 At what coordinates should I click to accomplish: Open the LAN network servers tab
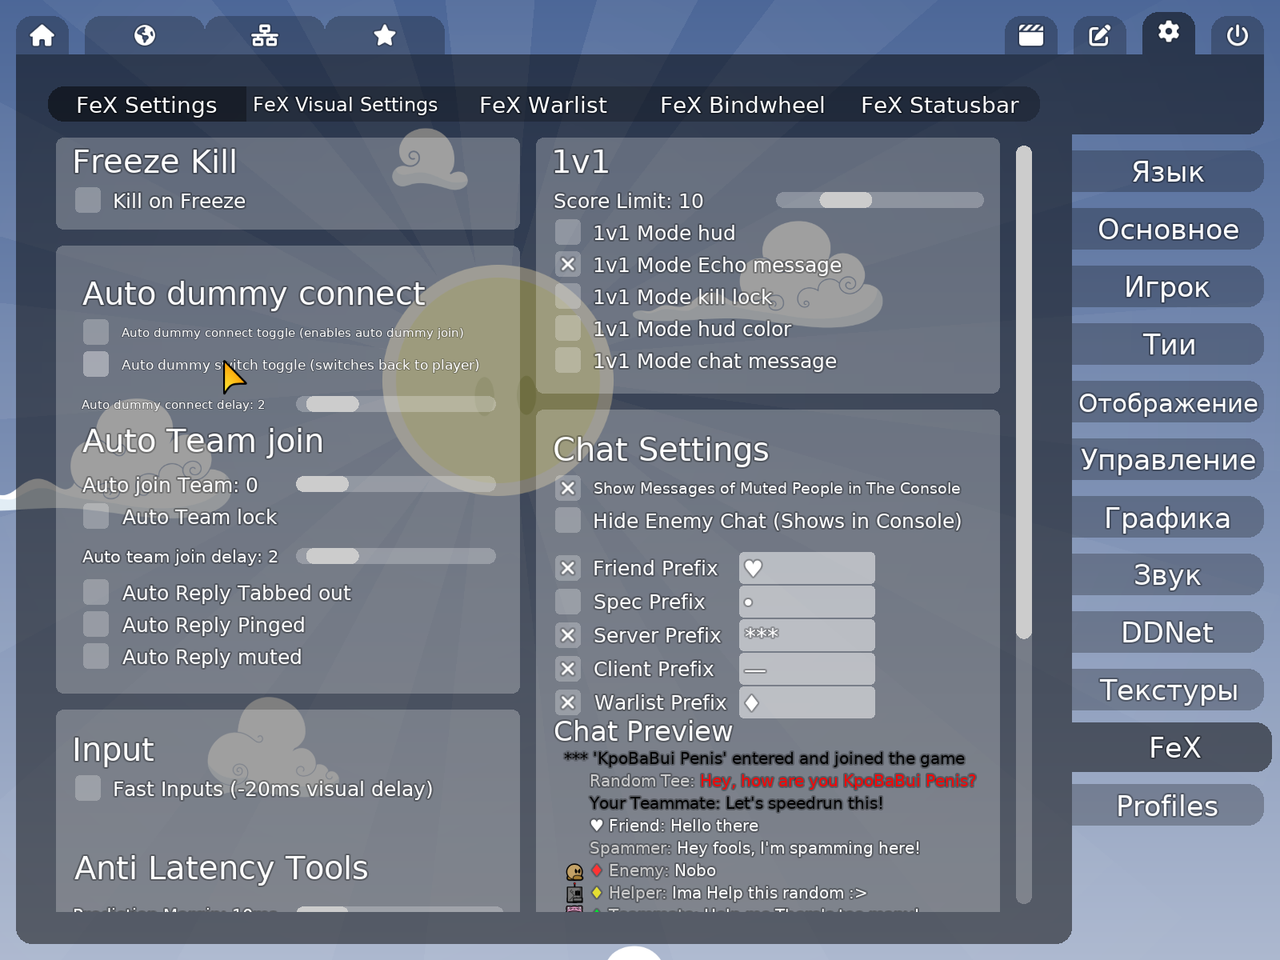click(x=265, y=36)
